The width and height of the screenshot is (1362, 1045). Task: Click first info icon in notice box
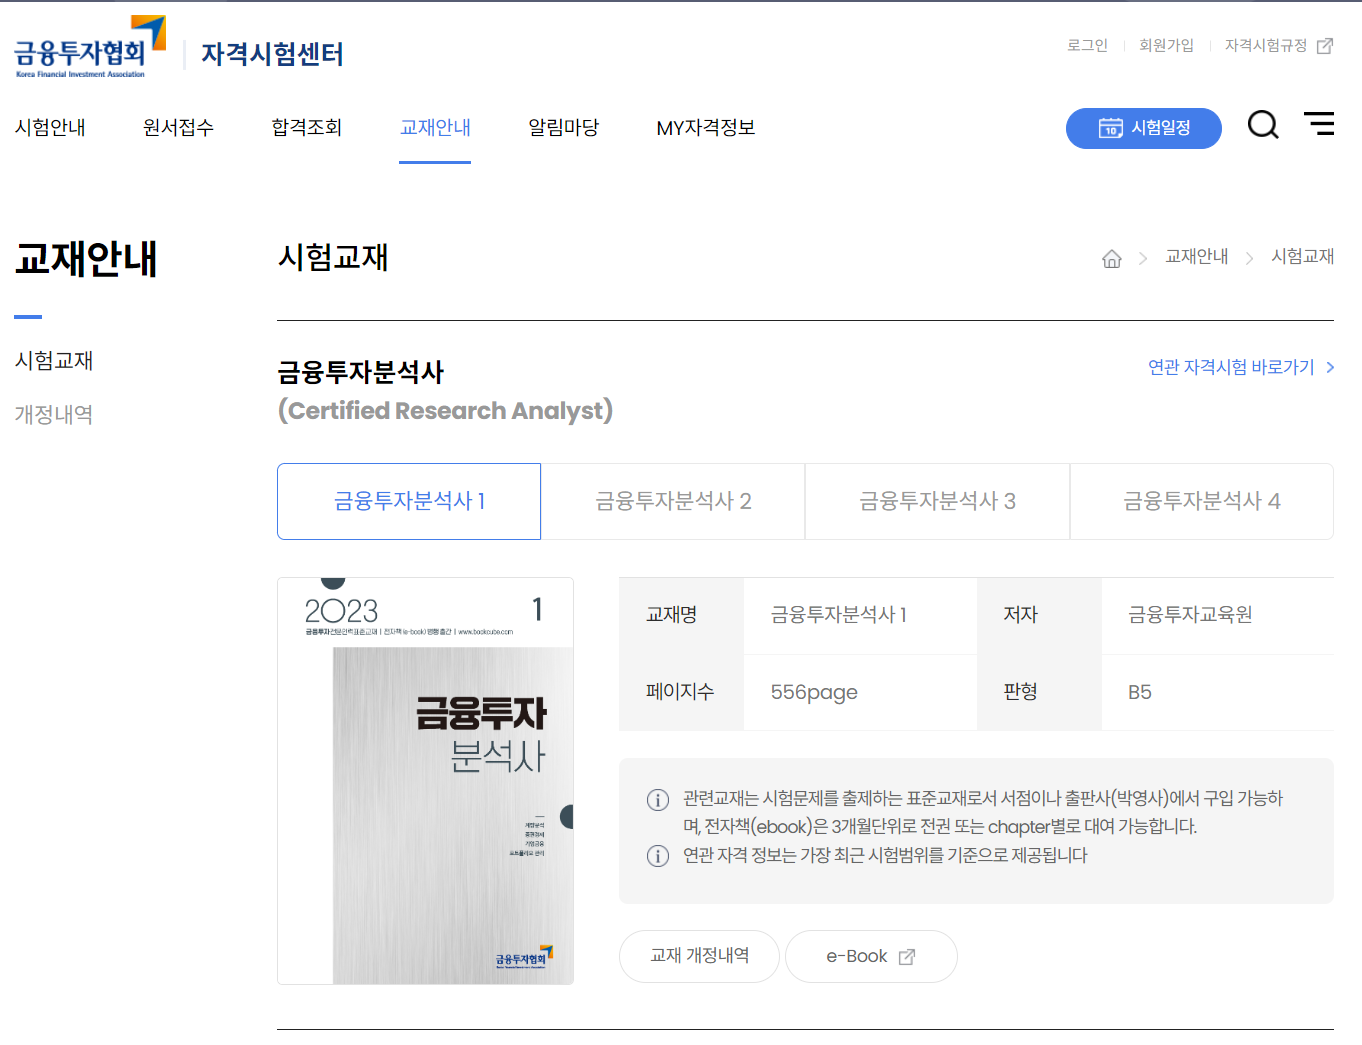click(658, 800)
